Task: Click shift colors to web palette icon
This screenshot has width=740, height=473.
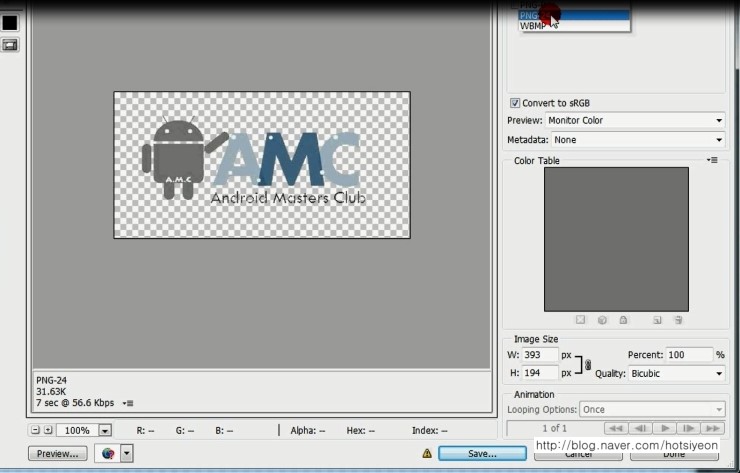Action: click(x=602, y=320)
